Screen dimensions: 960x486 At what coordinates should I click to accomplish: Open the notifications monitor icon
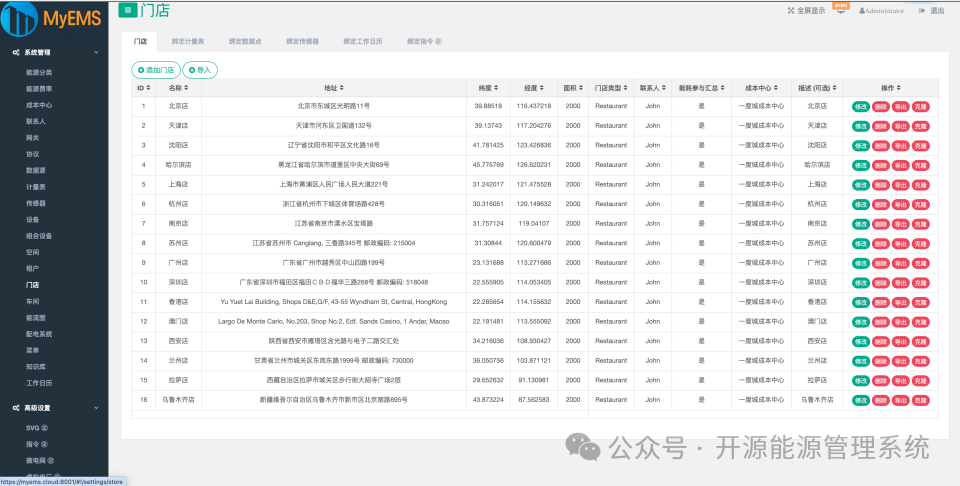tap(841, 9)
